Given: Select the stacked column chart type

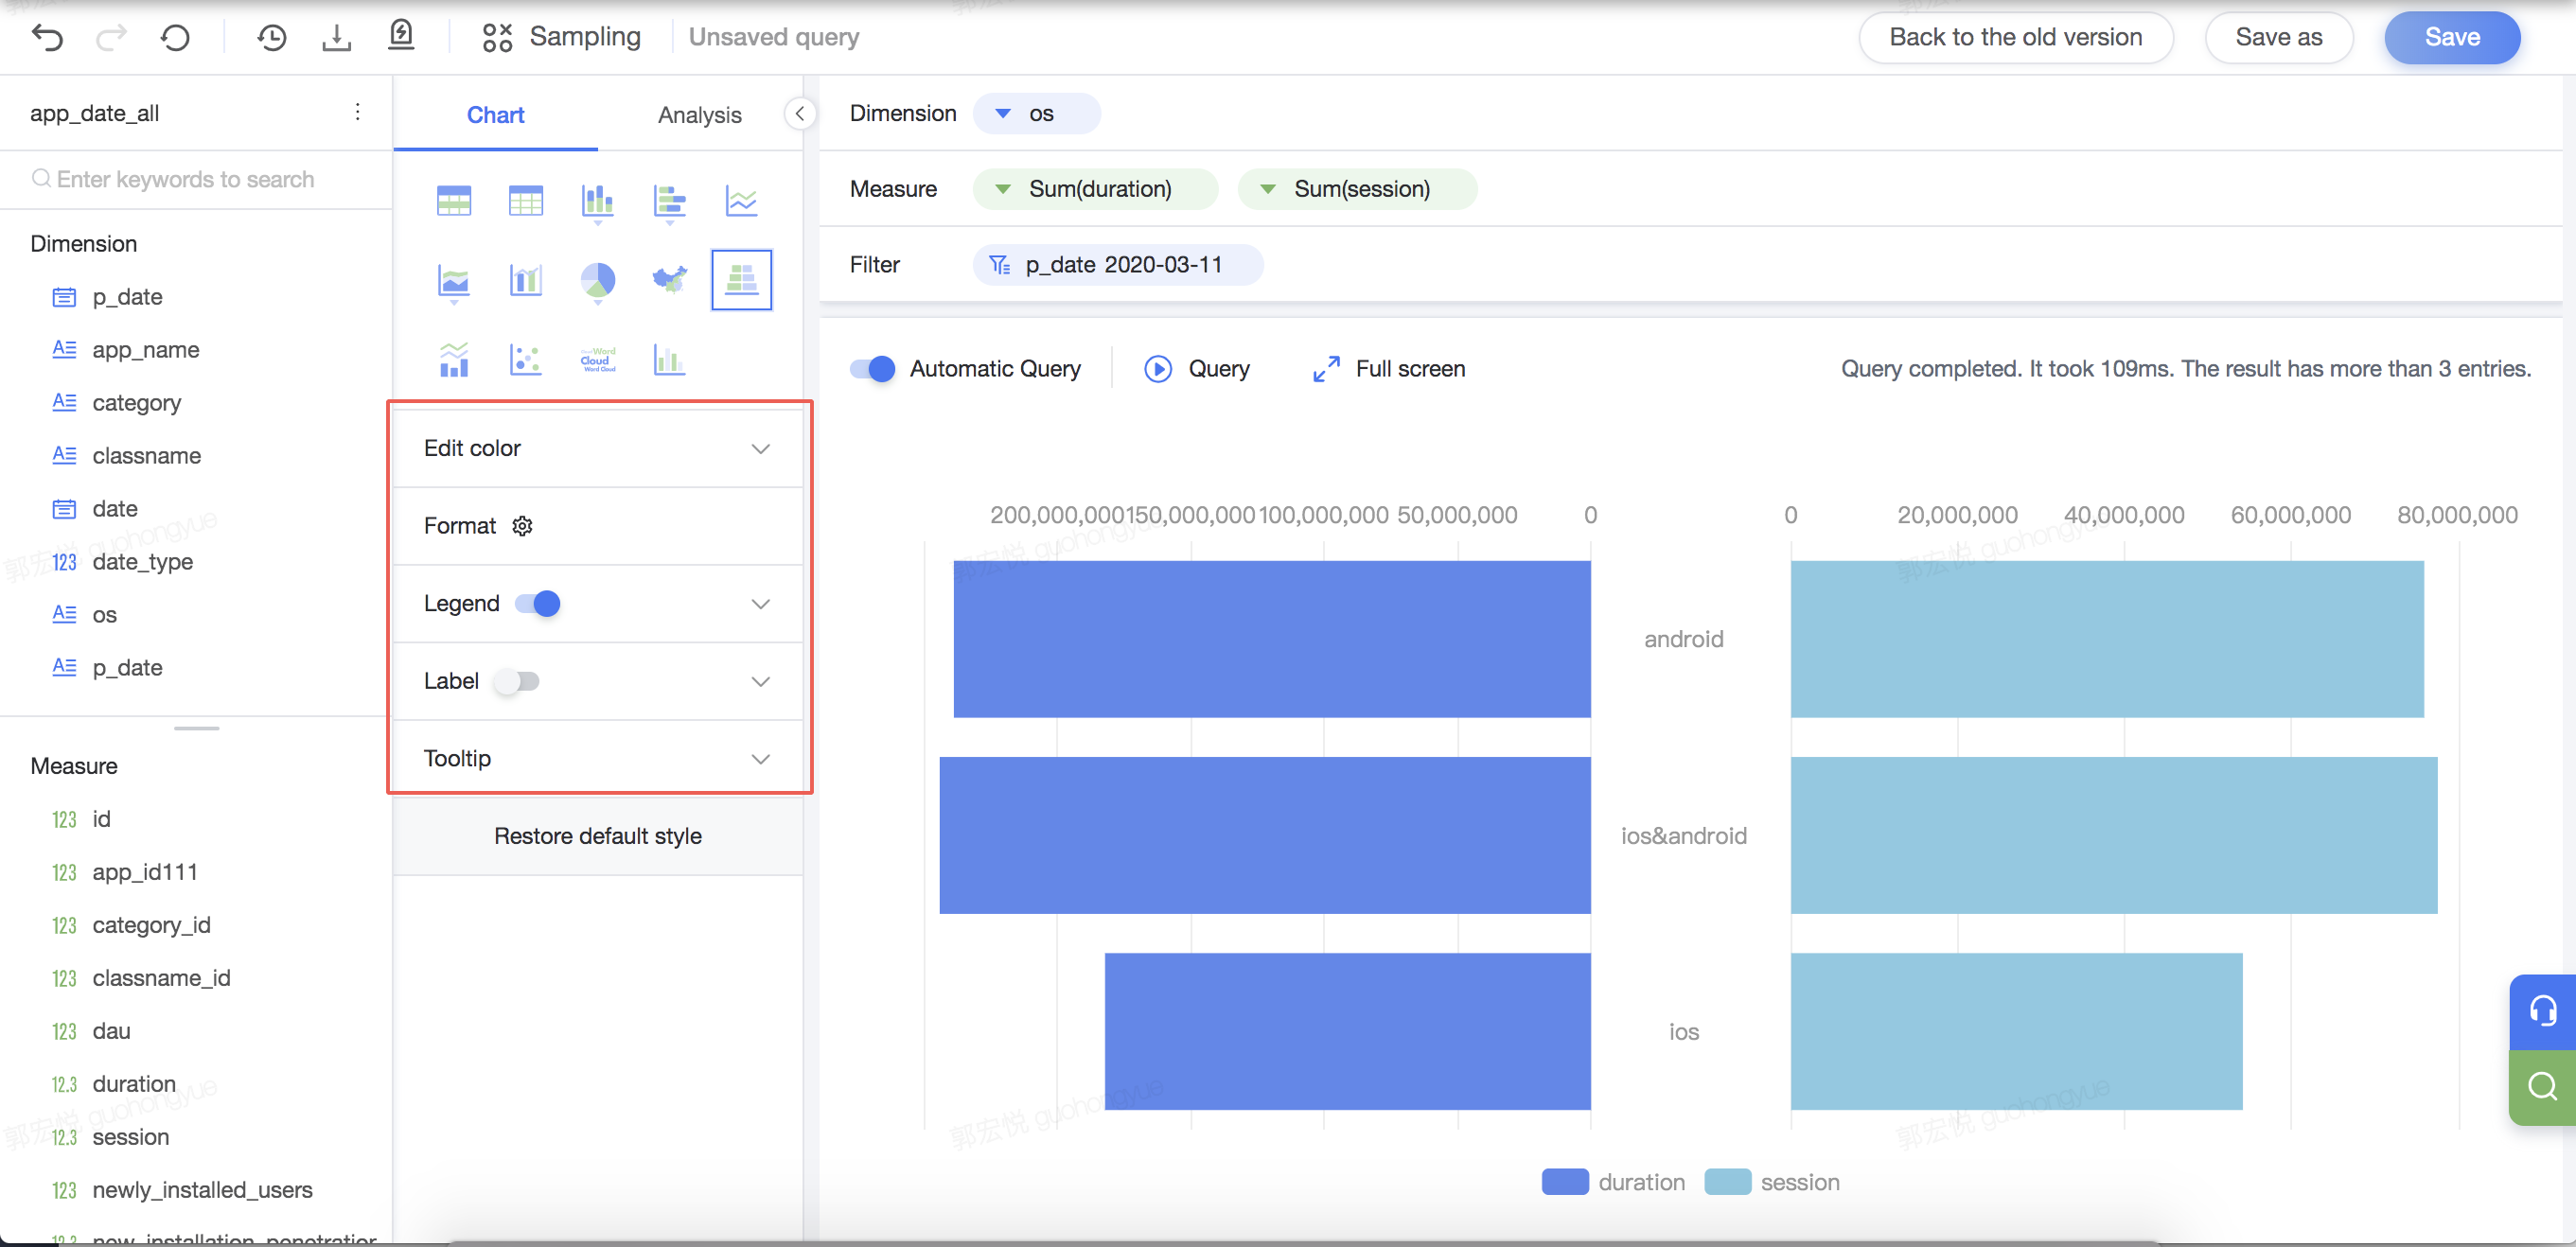Looking at the screenshot, I should [598, 202].
